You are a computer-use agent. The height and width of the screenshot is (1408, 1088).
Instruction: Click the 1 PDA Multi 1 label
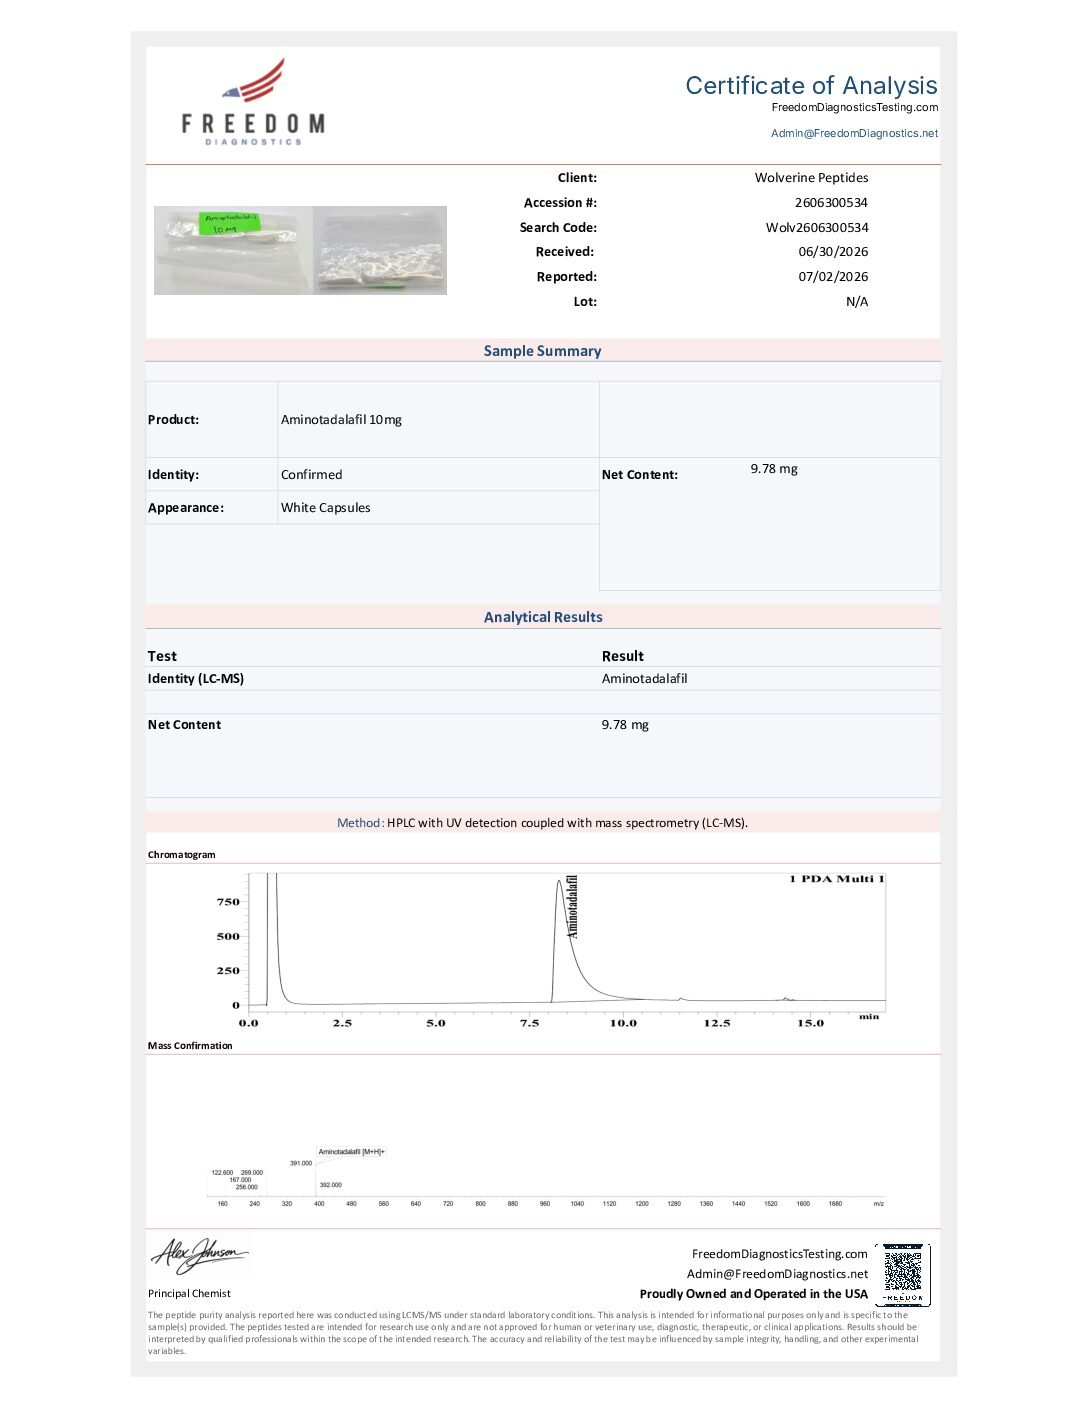[x=837, y=879]
